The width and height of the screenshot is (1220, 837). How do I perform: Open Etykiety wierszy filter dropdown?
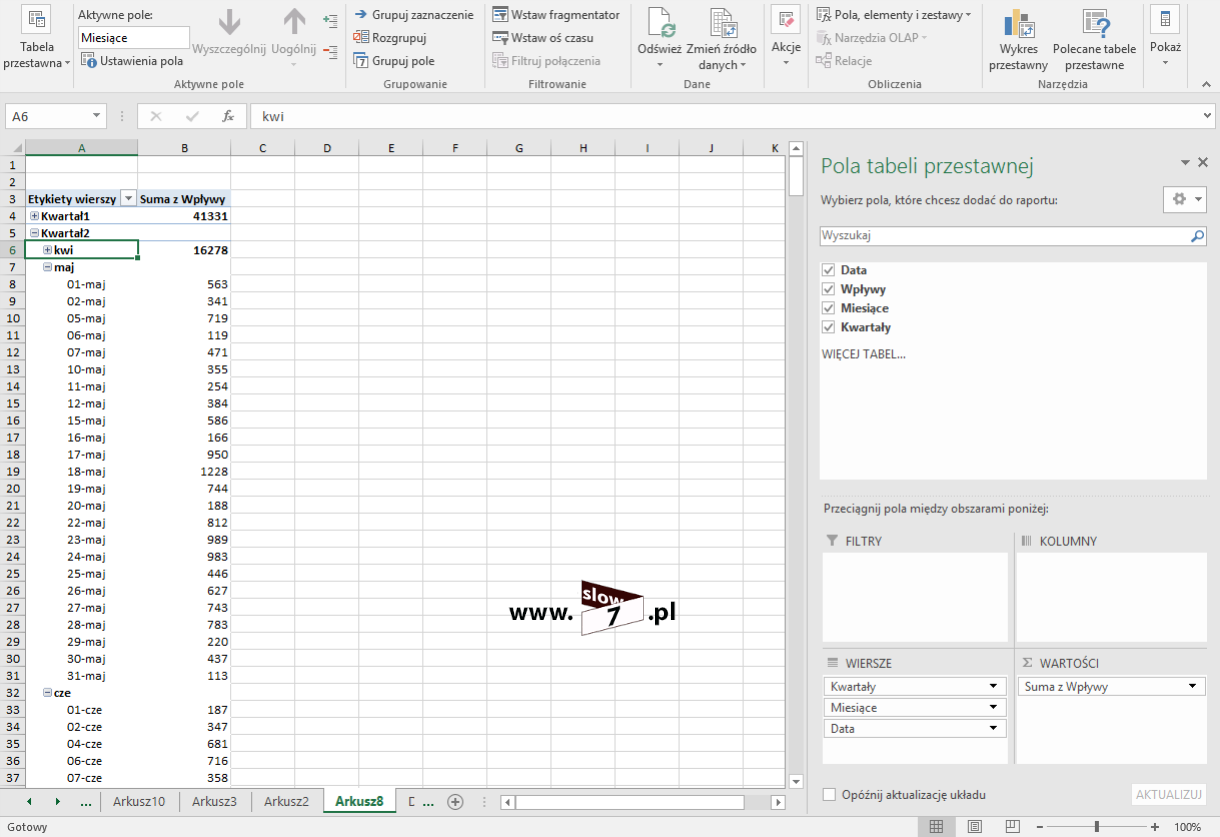tap(128, 199)
